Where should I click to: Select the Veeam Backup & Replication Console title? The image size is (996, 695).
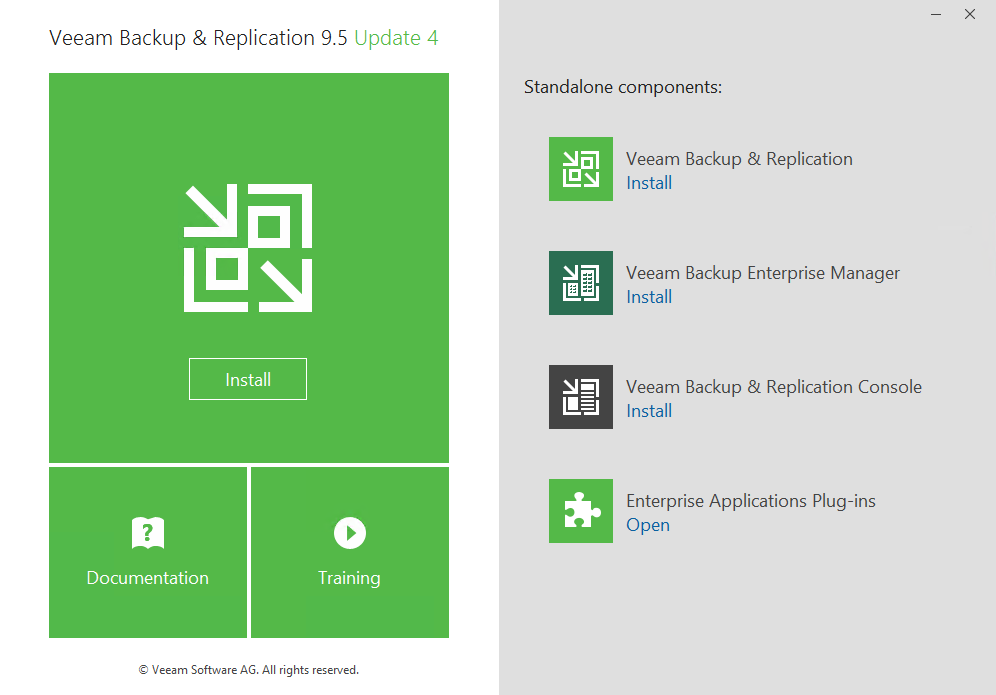tap(773, 387)
